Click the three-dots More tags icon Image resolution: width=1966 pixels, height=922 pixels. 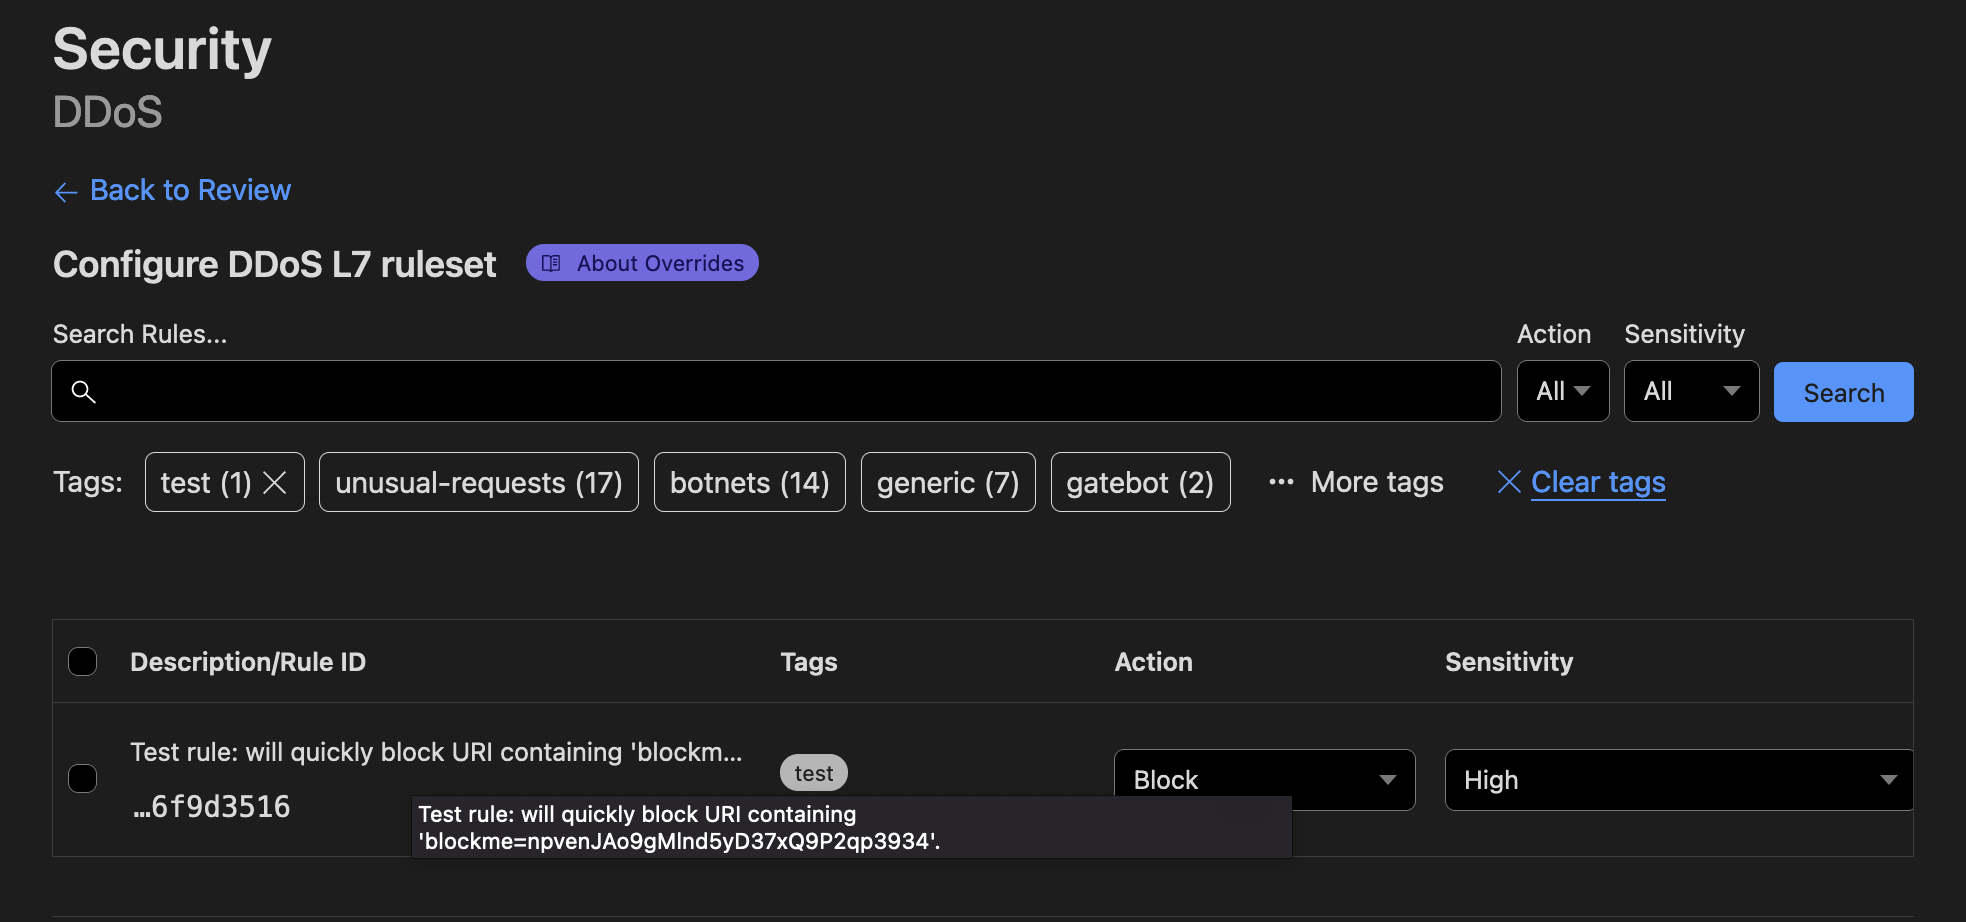(x=1281, y=482)
